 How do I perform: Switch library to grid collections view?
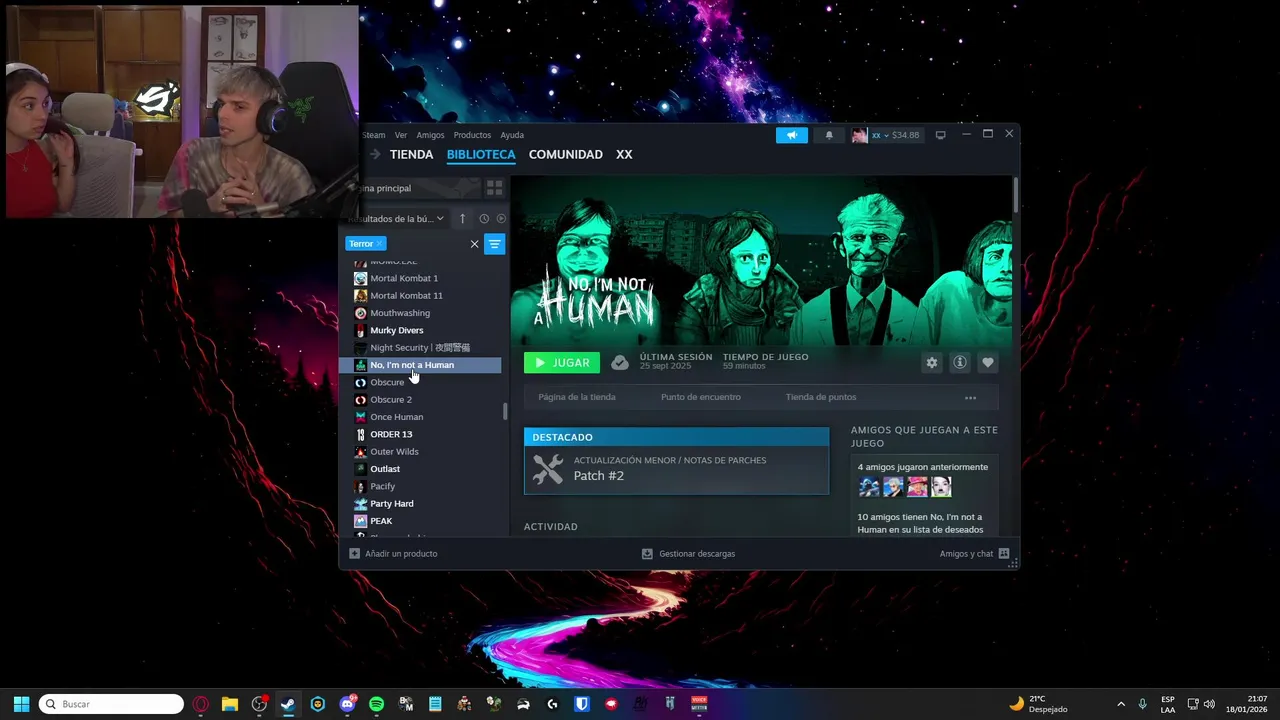(494, 188)
